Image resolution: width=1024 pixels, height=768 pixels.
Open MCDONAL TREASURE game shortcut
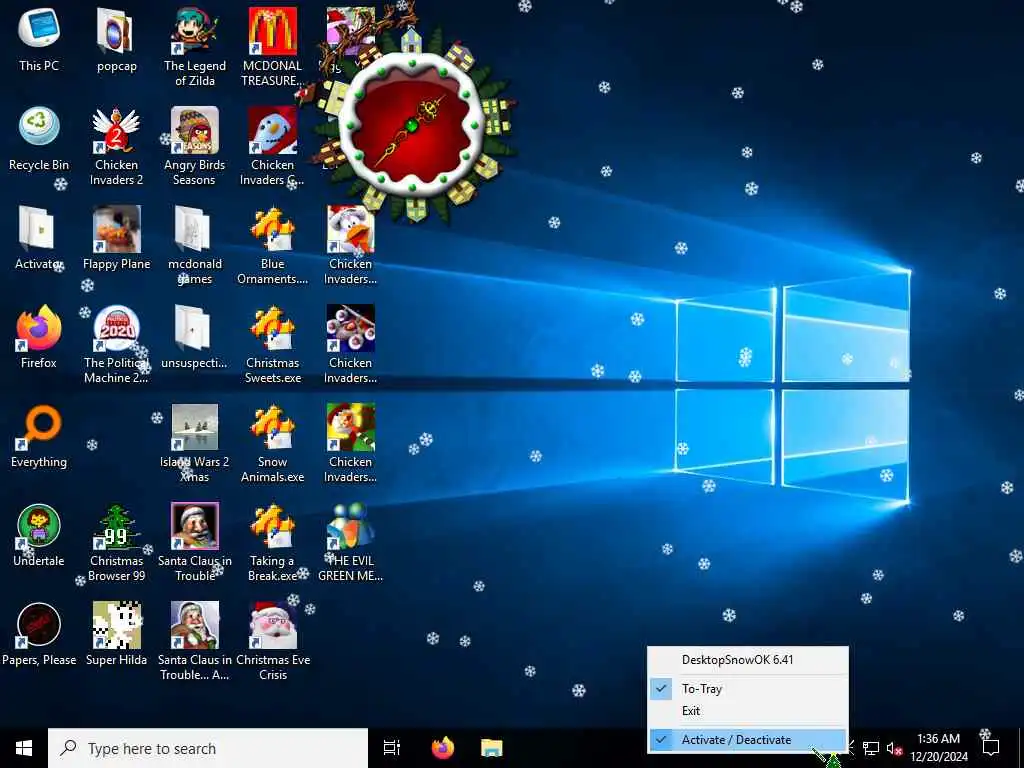(x=272, y=47)
